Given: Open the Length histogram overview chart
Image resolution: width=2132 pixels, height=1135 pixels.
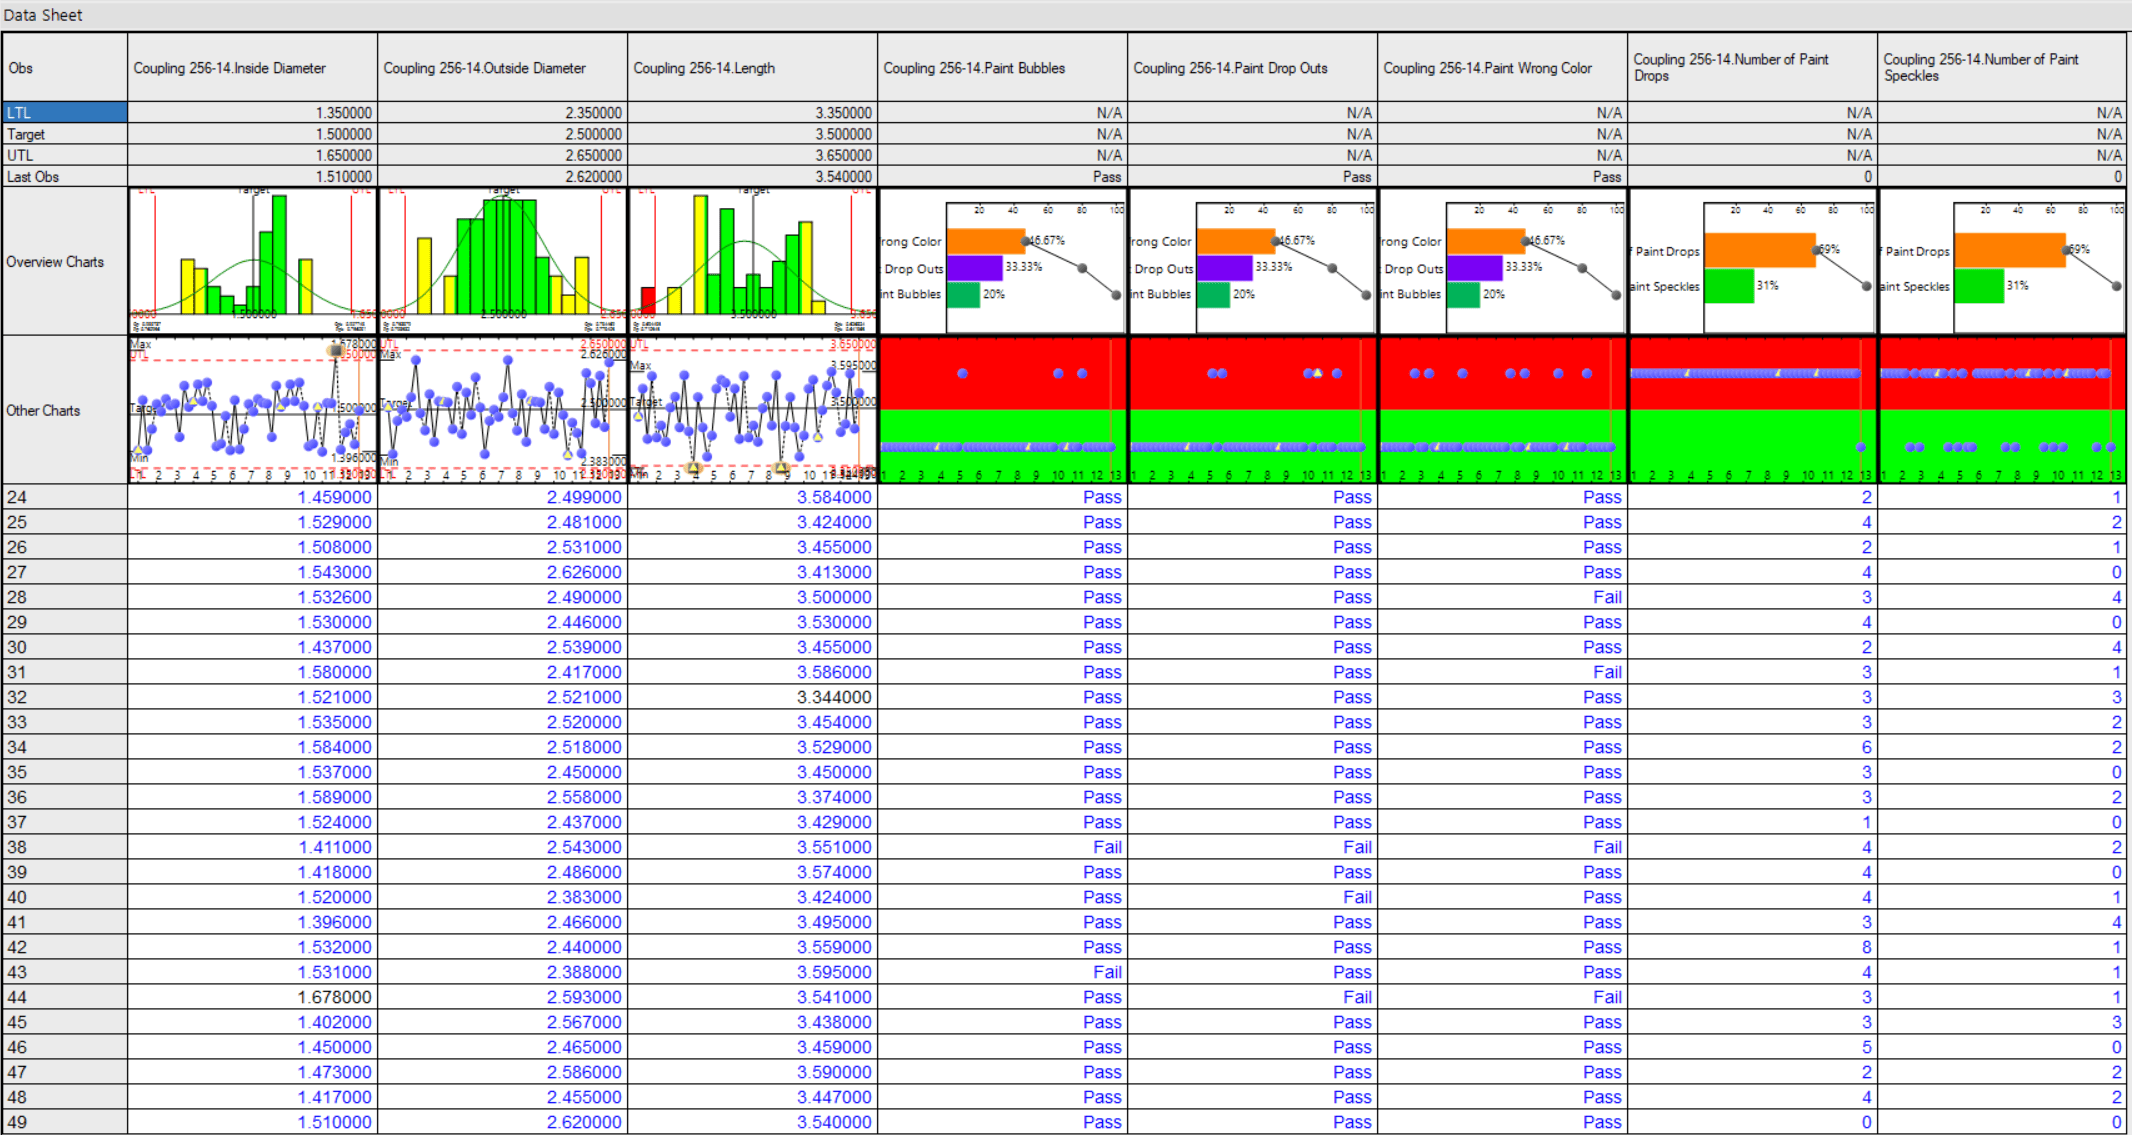Looking at the screenshot, I should [x=753, y=261].
